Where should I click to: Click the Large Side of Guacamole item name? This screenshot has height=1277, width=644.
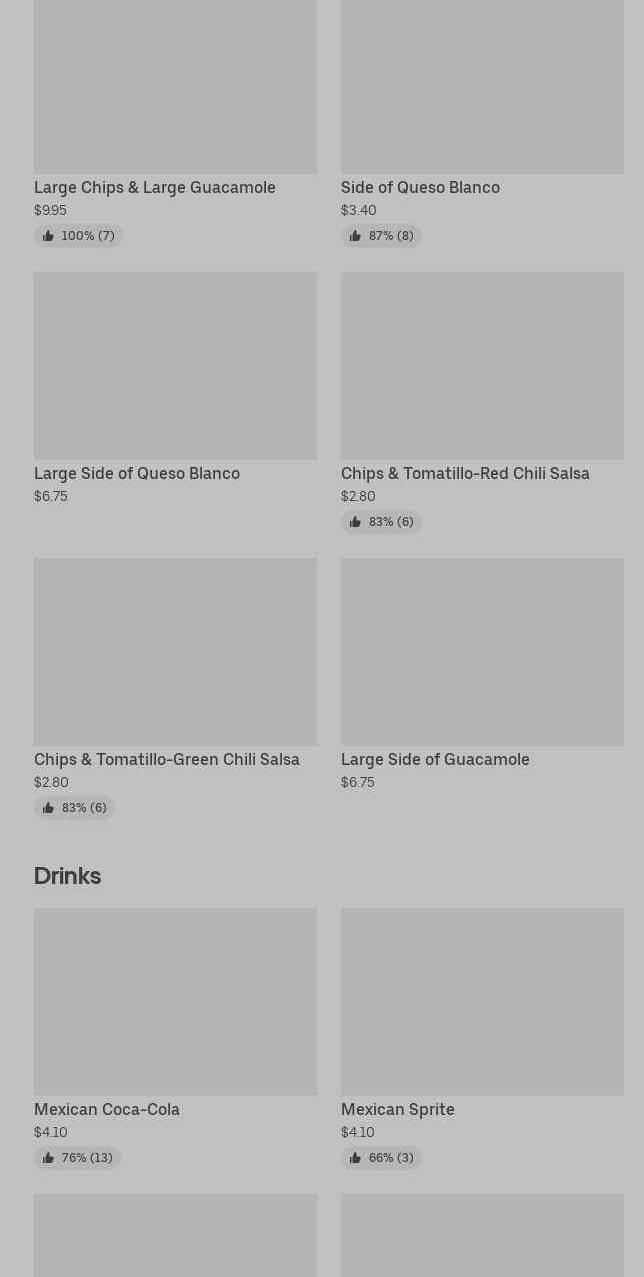[x=435, y=759]
